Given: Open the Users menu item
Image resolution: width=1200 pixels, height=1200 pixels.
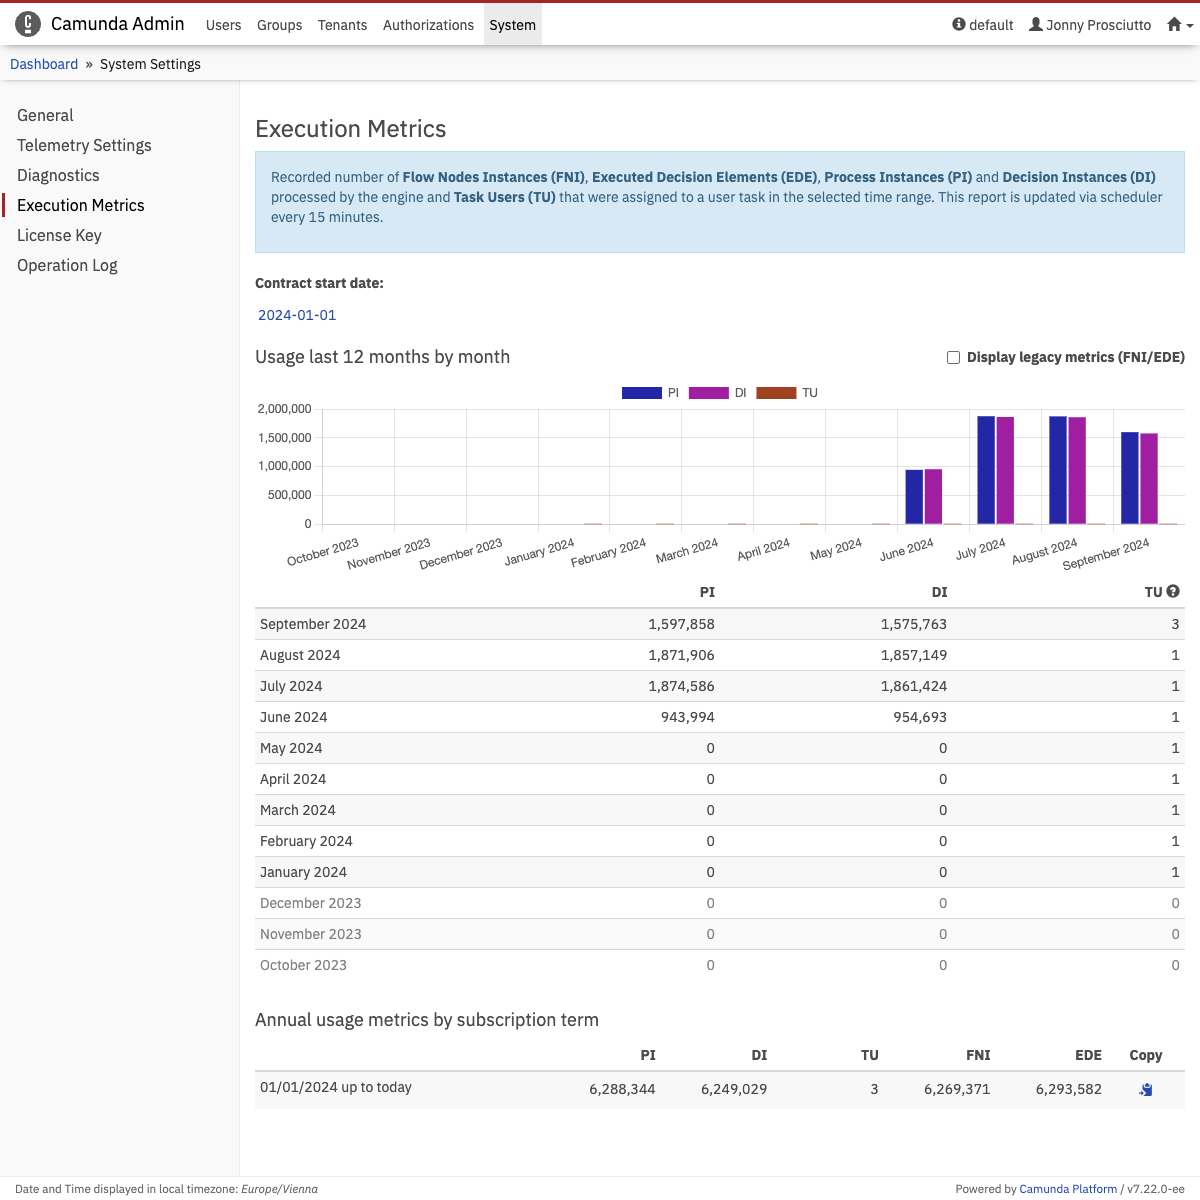Looking at the screenshot, I should [223, 25].
